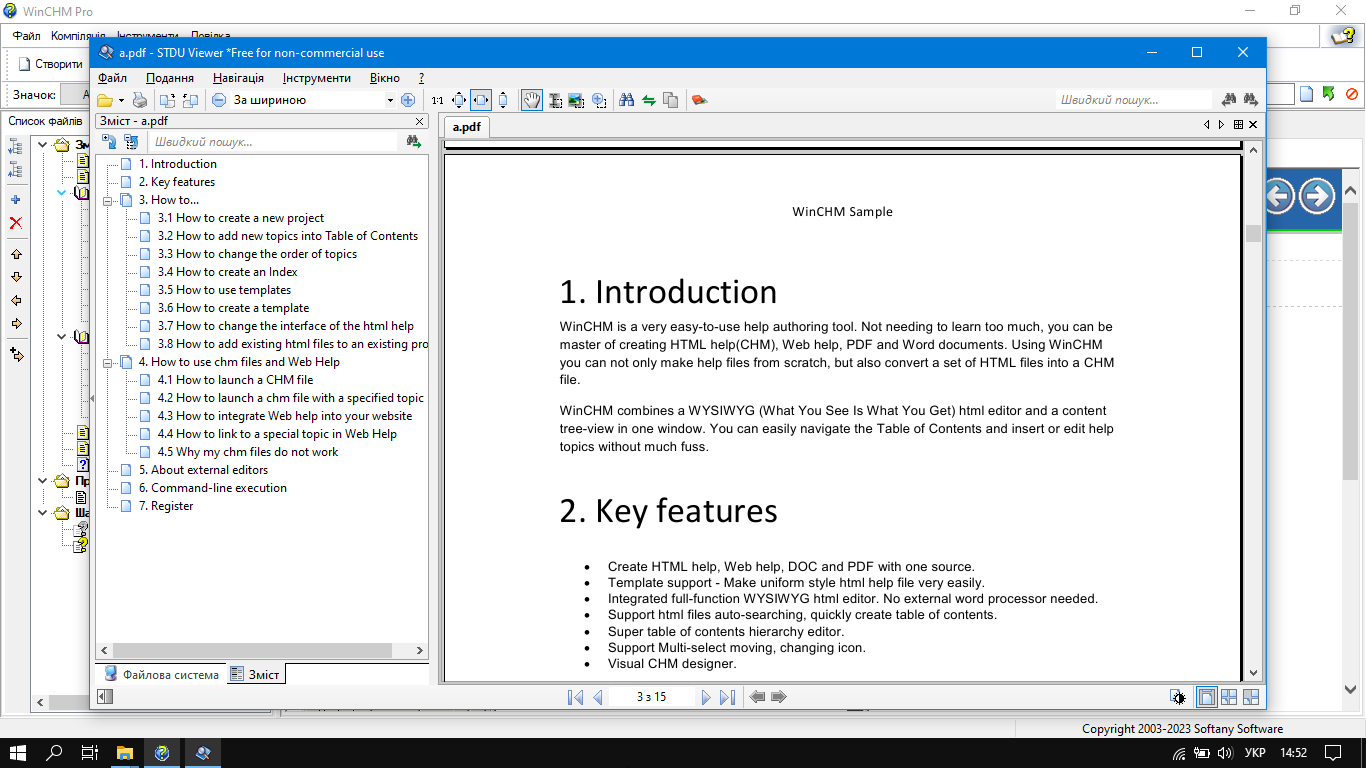Image resolution: width=1366 pixels, height=768 pixels.
Task: Hide the side panel with the bottom-left toggle
Action: [x=105, y=697]
